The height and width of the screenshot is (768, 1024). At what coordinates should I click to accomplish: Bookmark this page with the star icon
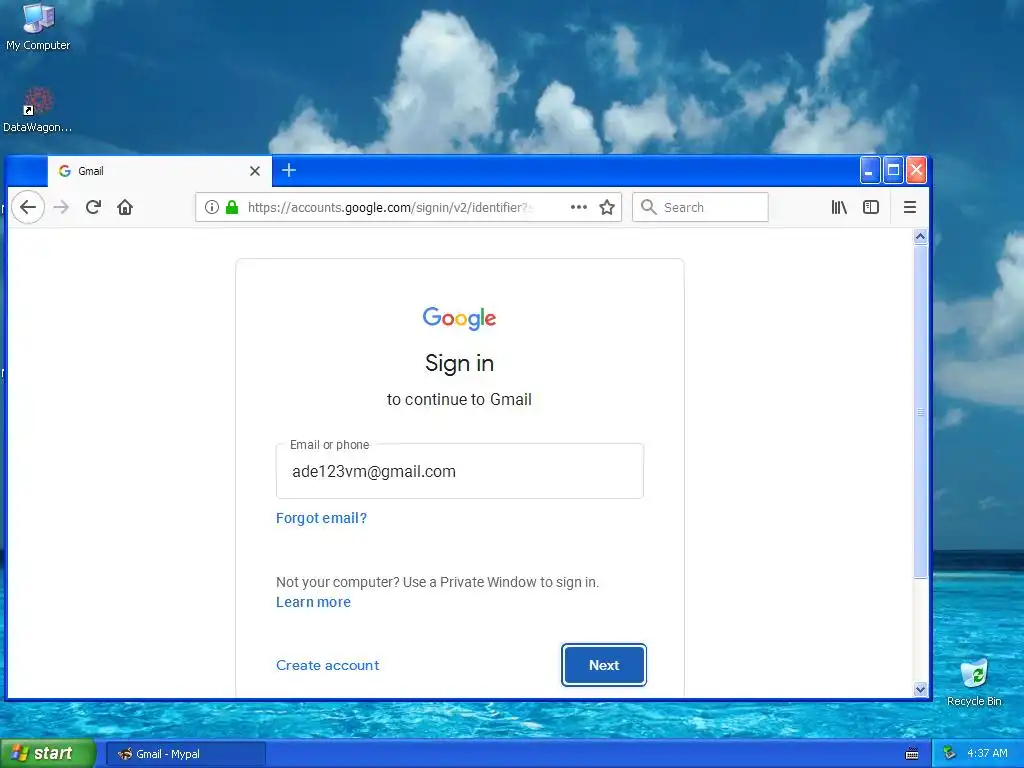pos(607,207)
